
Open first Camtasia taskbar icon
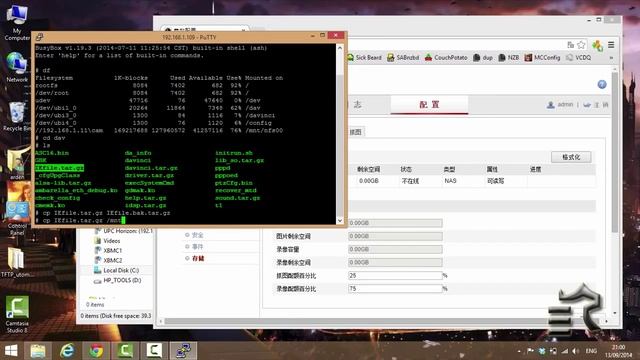125,350
